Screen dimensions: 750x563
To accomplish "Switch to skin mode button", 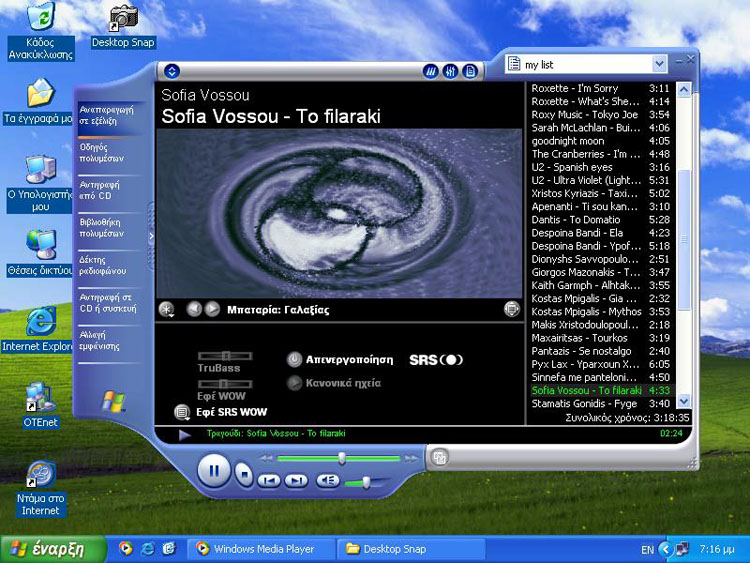I will click(440, 457).
